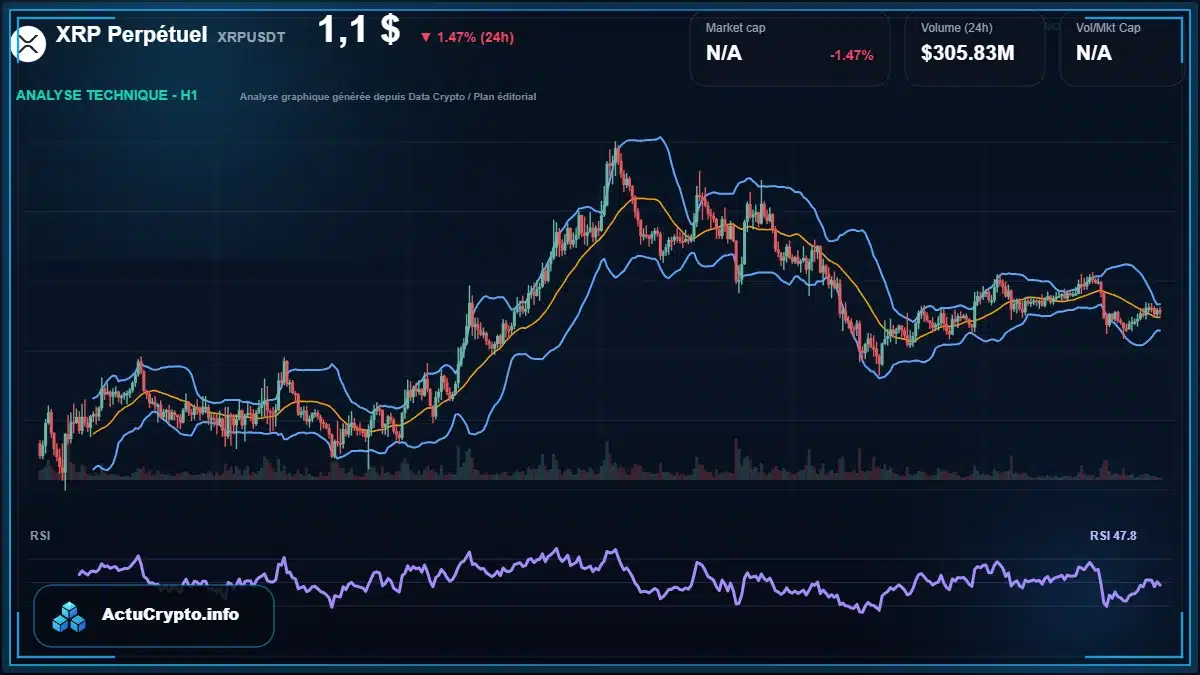Click the red down-triangle beside 1.47% (24h)
The image size is (1200, 675).
(x=426, y=38)
